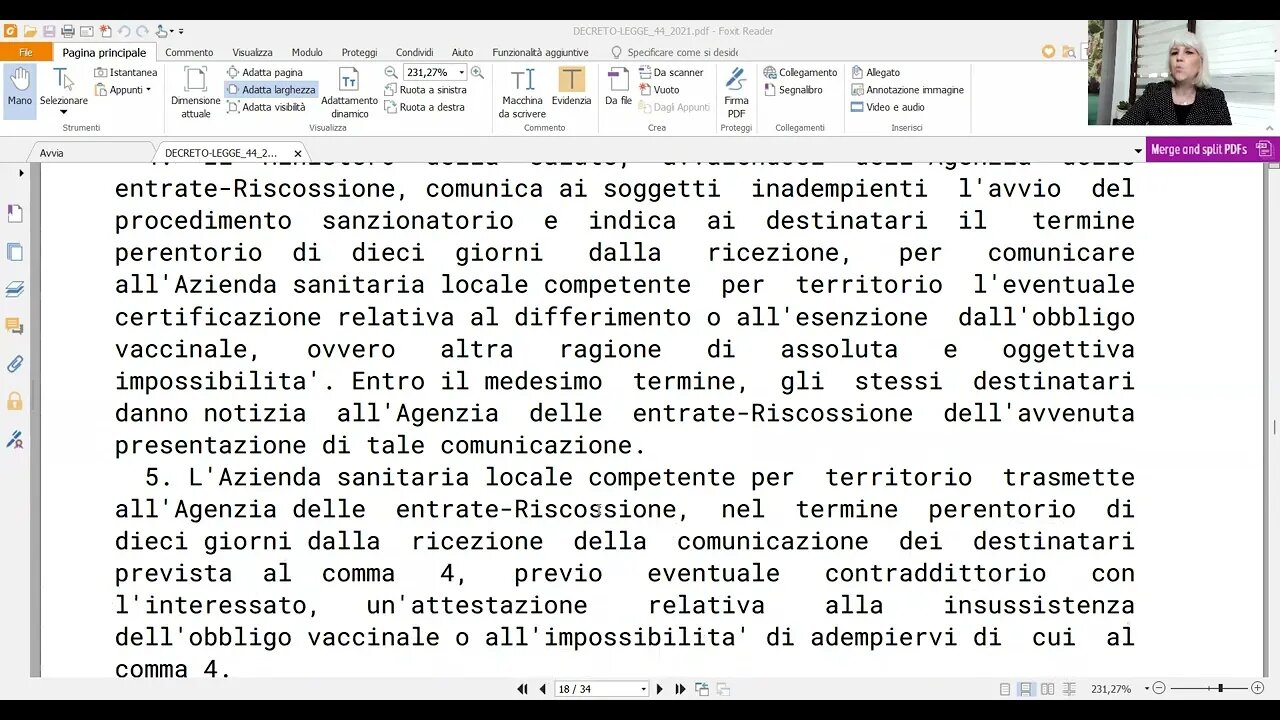Open the side panel security lock icon
Viewport: 1280px width, 720px height.
(x=15, y=401)
